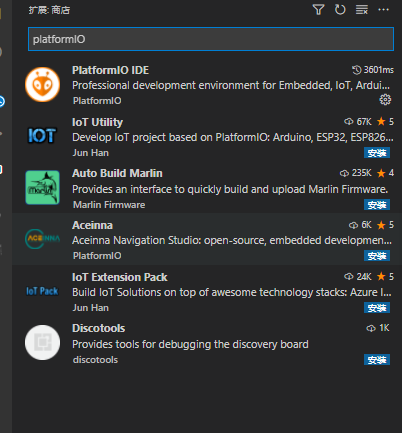Install the IoT Extension Pack
Screen dimensions: 402x433
tap(377, 308)
